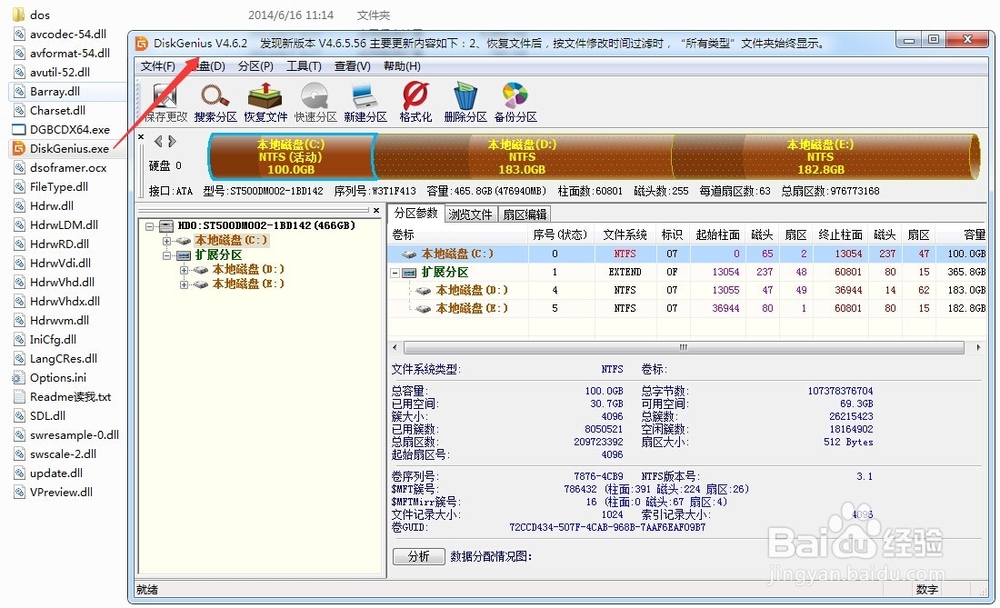Screen dimensions: 1000x608
Task: Select the C: partition block in disk bar
Action: [291, 157]
